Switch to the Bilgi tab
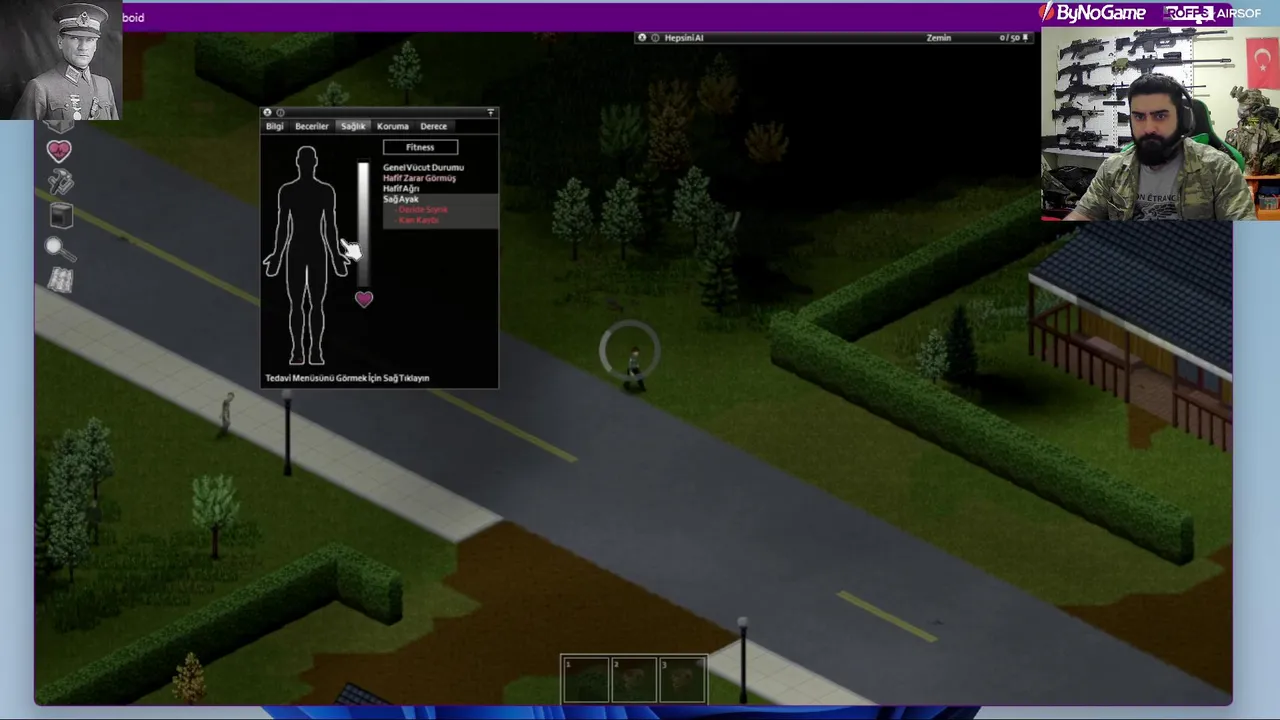This screenshot has width=1280, height=720. point(274,126)
